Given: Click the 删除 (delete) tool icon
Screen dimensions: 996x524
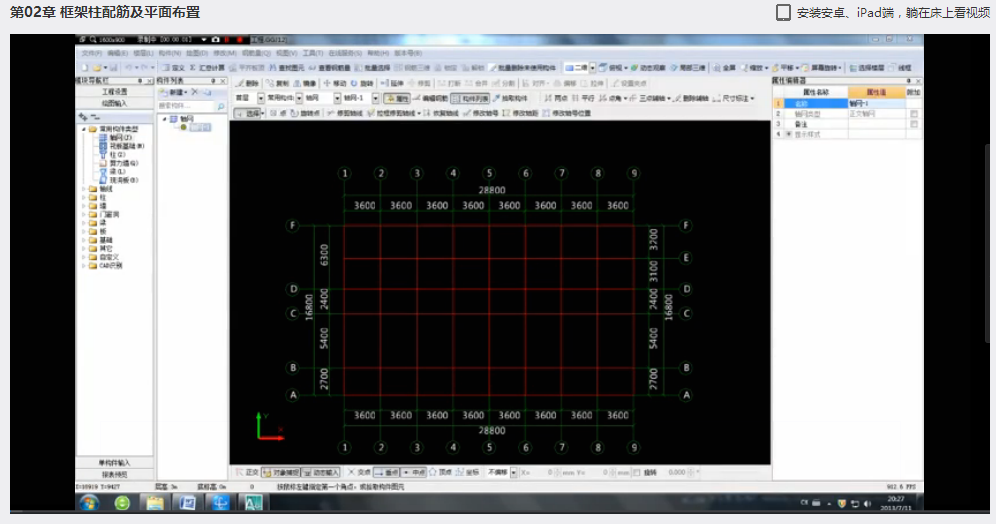Looking at the screenshot, I should pyautogui.click(x=250, y=83).
